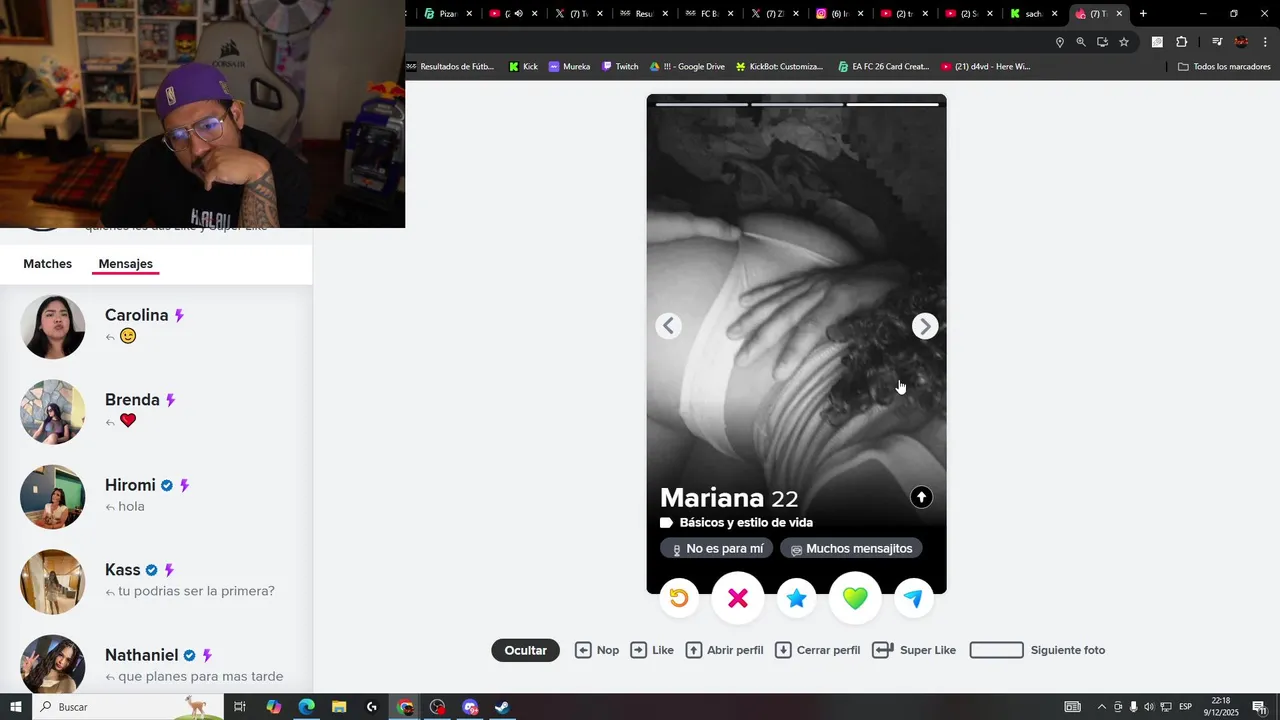
Task: Select the second photo progress segment
Action: [x=797, y=104]
